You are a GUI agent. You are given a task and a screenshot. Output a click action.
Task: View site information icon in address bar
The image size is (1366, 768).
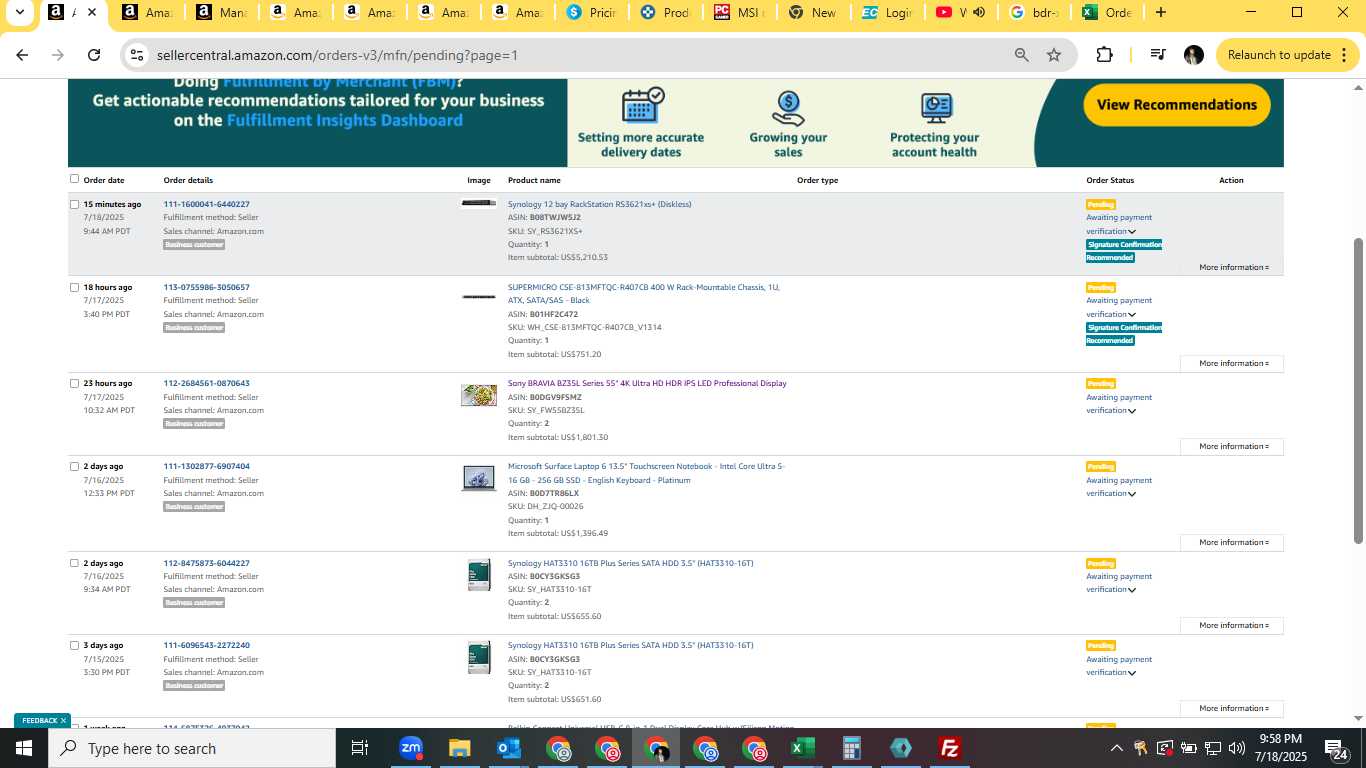137,55
